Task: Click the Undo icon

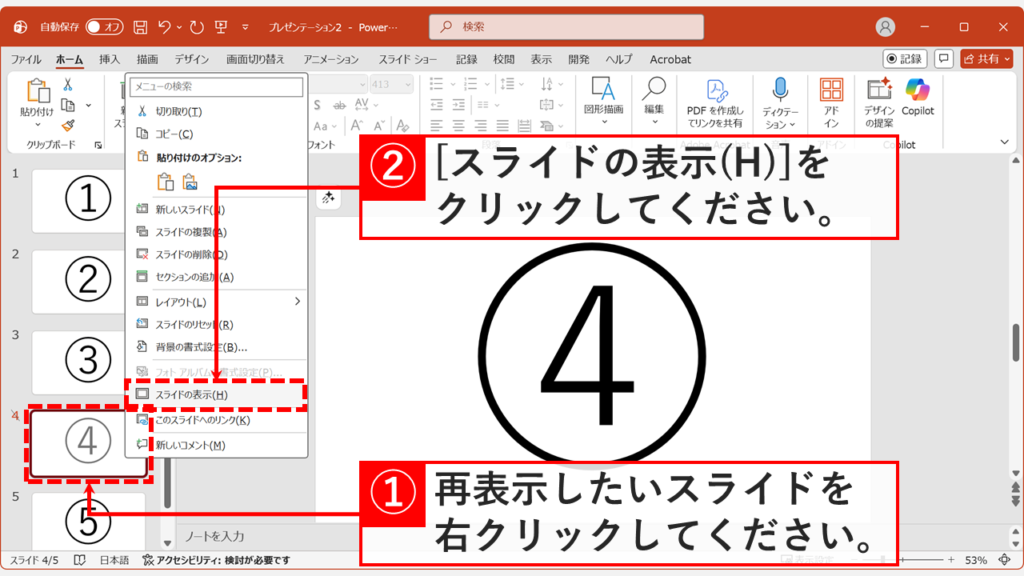Action: click(164, 26)
